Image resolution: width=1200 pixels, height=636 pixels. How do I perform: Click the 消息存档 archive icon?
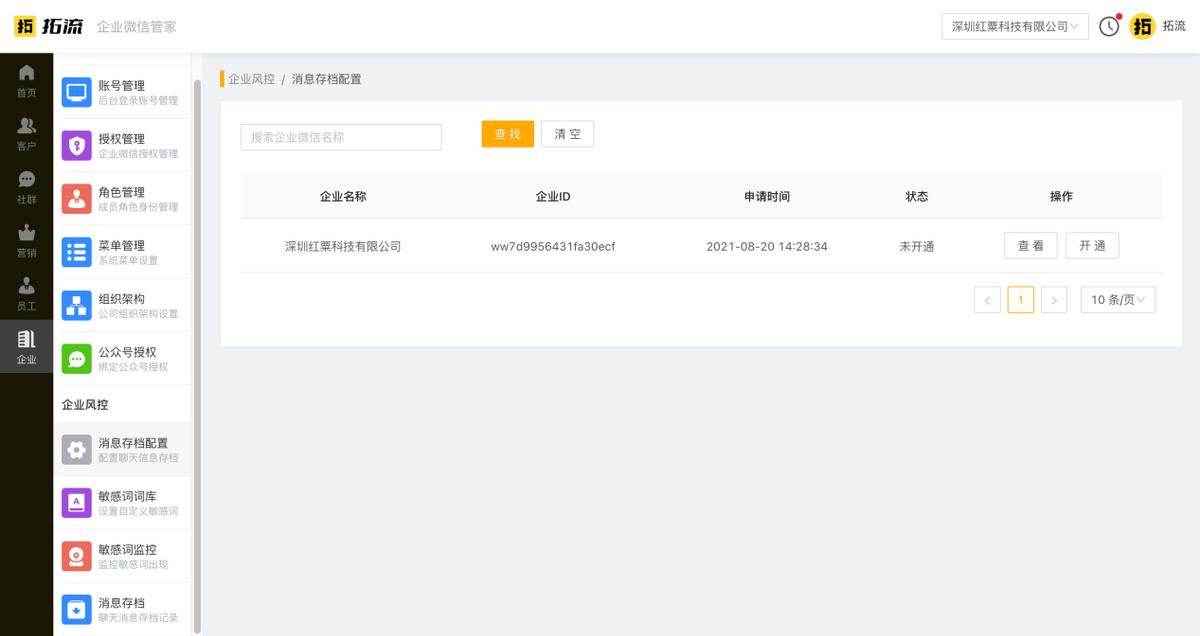click(76, 608)
